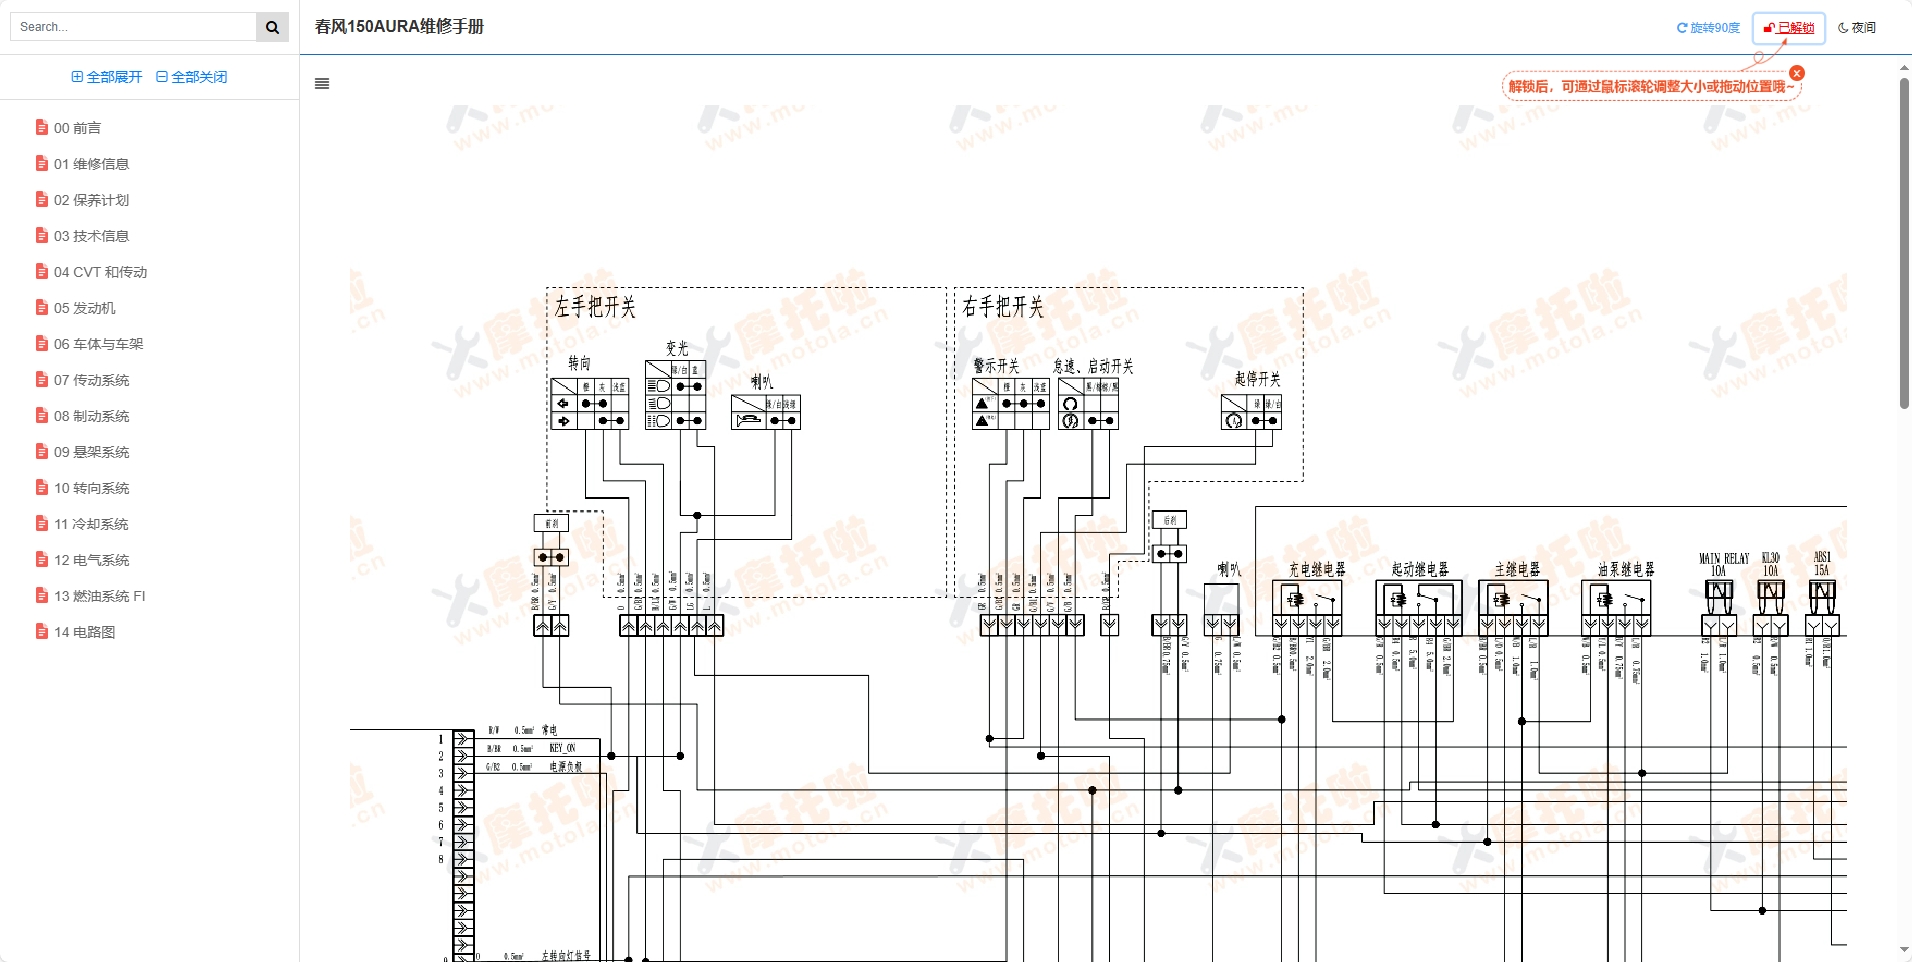1912x962 pixels.
Task: Open chapter 02 保养计划
Action: [91, 200]
